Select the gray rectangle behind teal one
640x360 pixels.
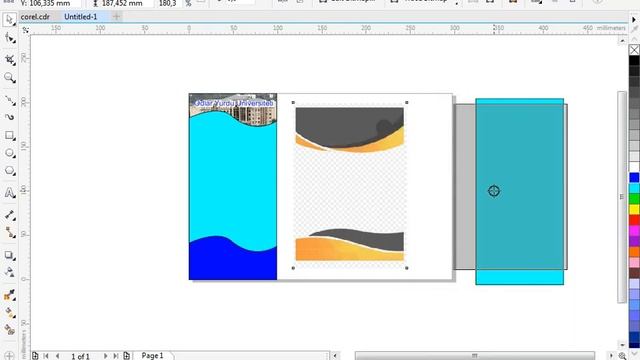pos(464,187)
